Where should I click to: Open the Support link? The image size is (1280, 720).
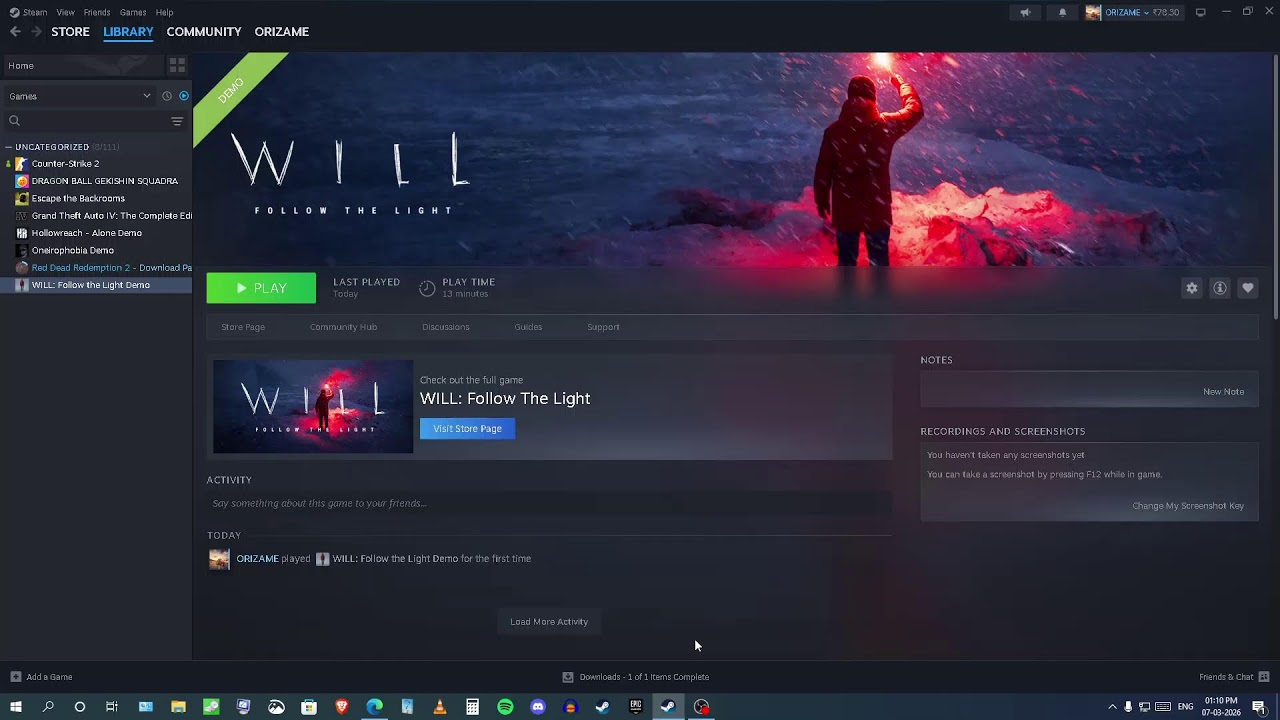603,327
